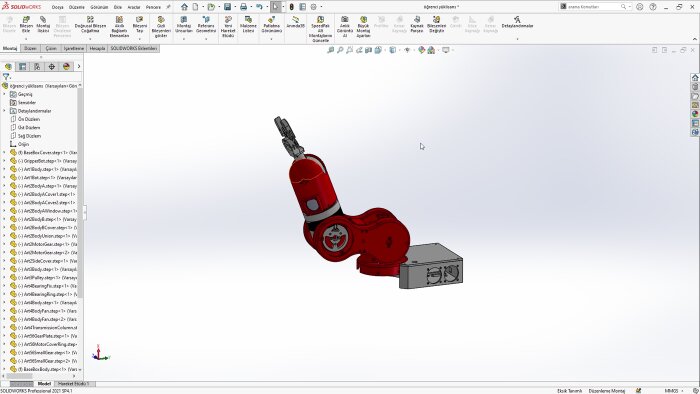Switch to the Model bottom tab
The height and width of the screenshot is (394, 700).
[44, 384]
